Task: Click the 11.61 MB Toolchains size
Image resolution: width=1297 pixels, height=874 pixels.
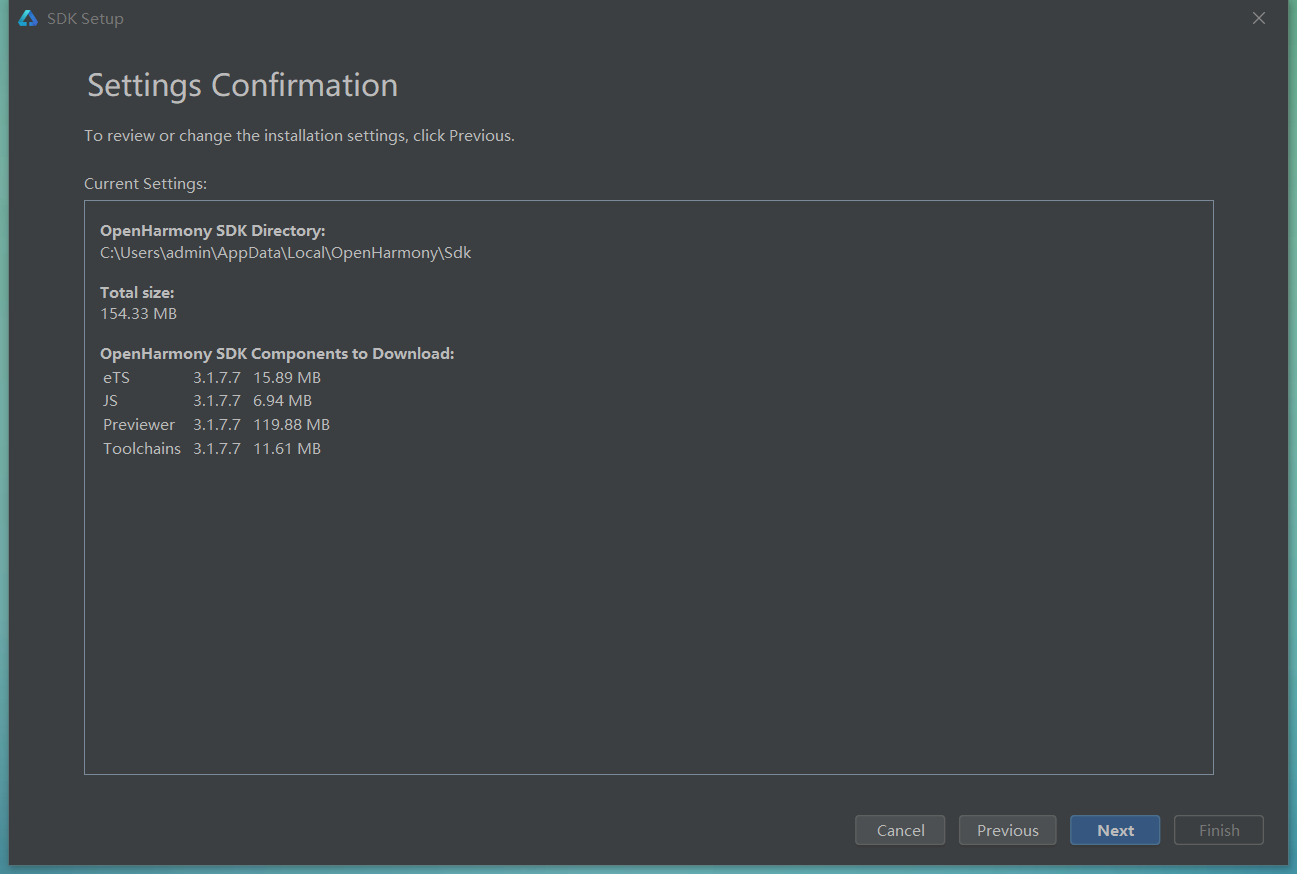Action: click(x=287, y=449)
